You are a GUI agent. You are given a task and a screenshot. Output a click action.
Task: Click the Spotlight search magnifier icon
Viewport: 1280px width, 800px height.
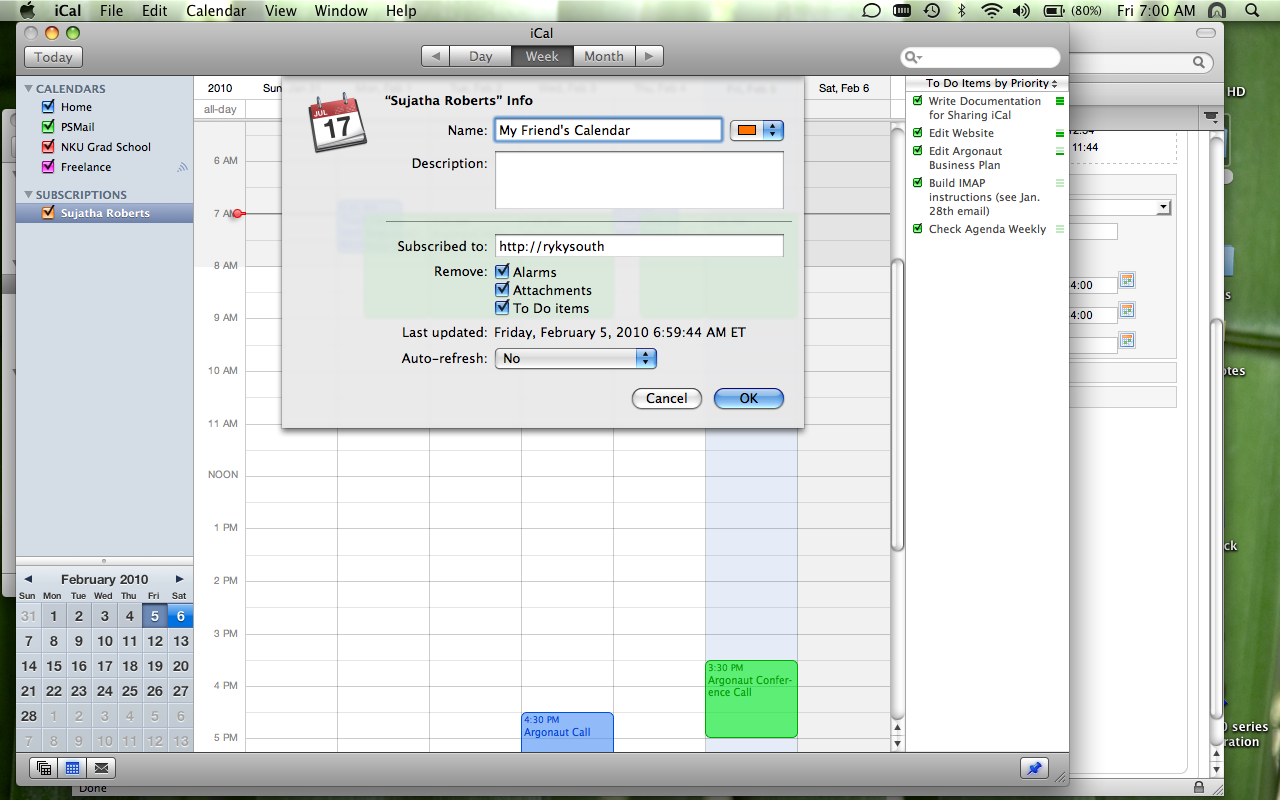(x=1252, y=11)
